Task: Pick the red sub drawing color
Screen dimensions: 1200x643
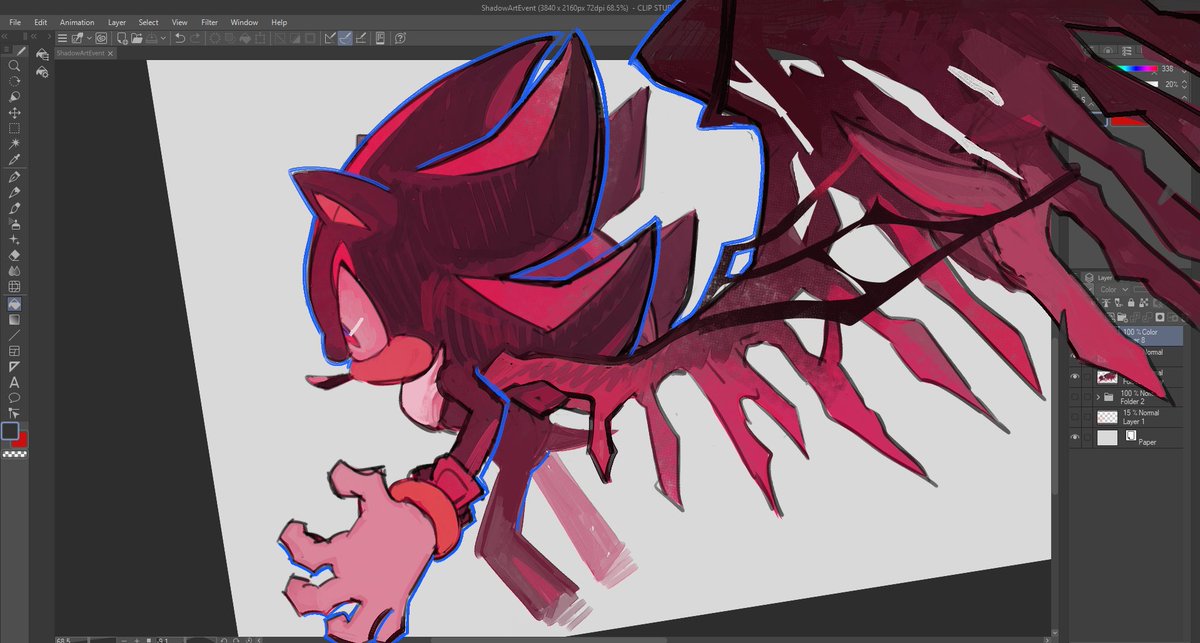Action: pos(22,441)
